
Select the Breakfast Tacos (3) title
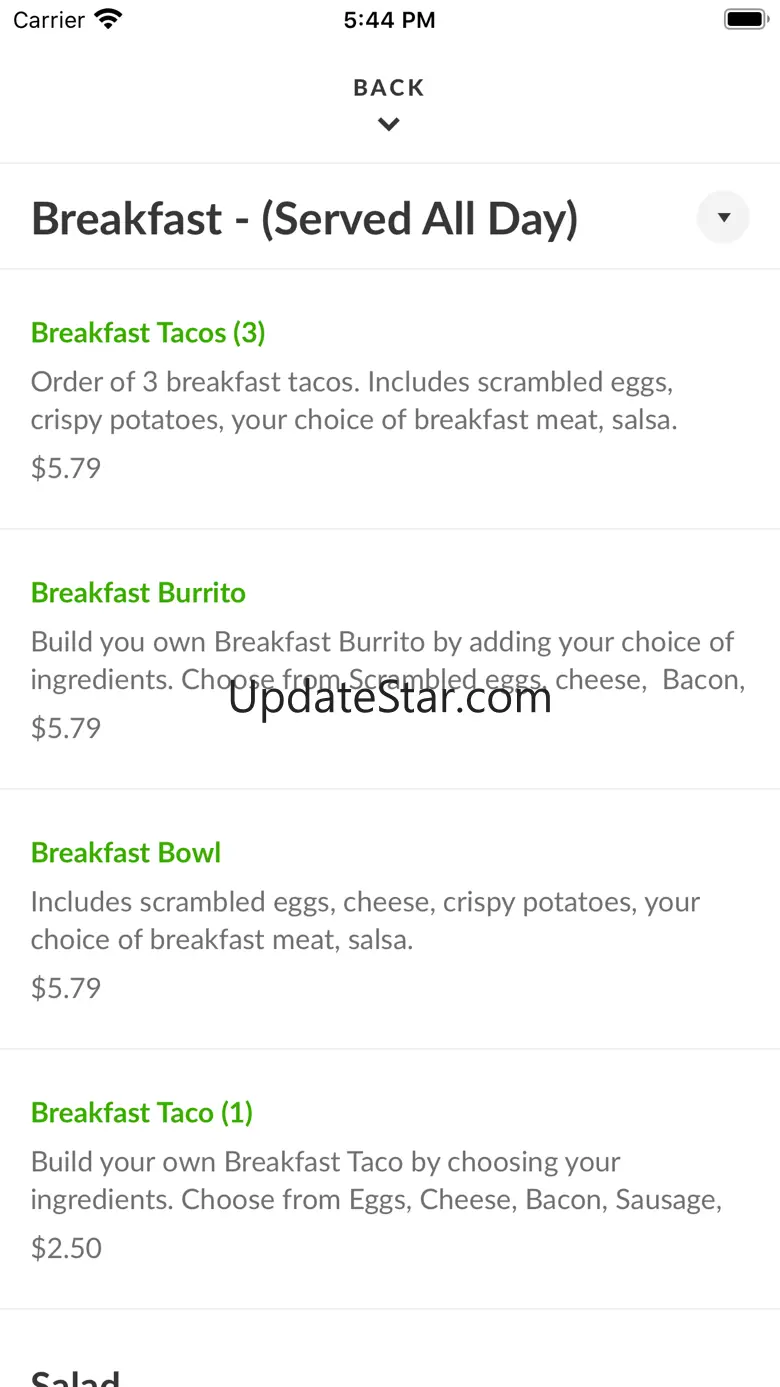point(148,333)
